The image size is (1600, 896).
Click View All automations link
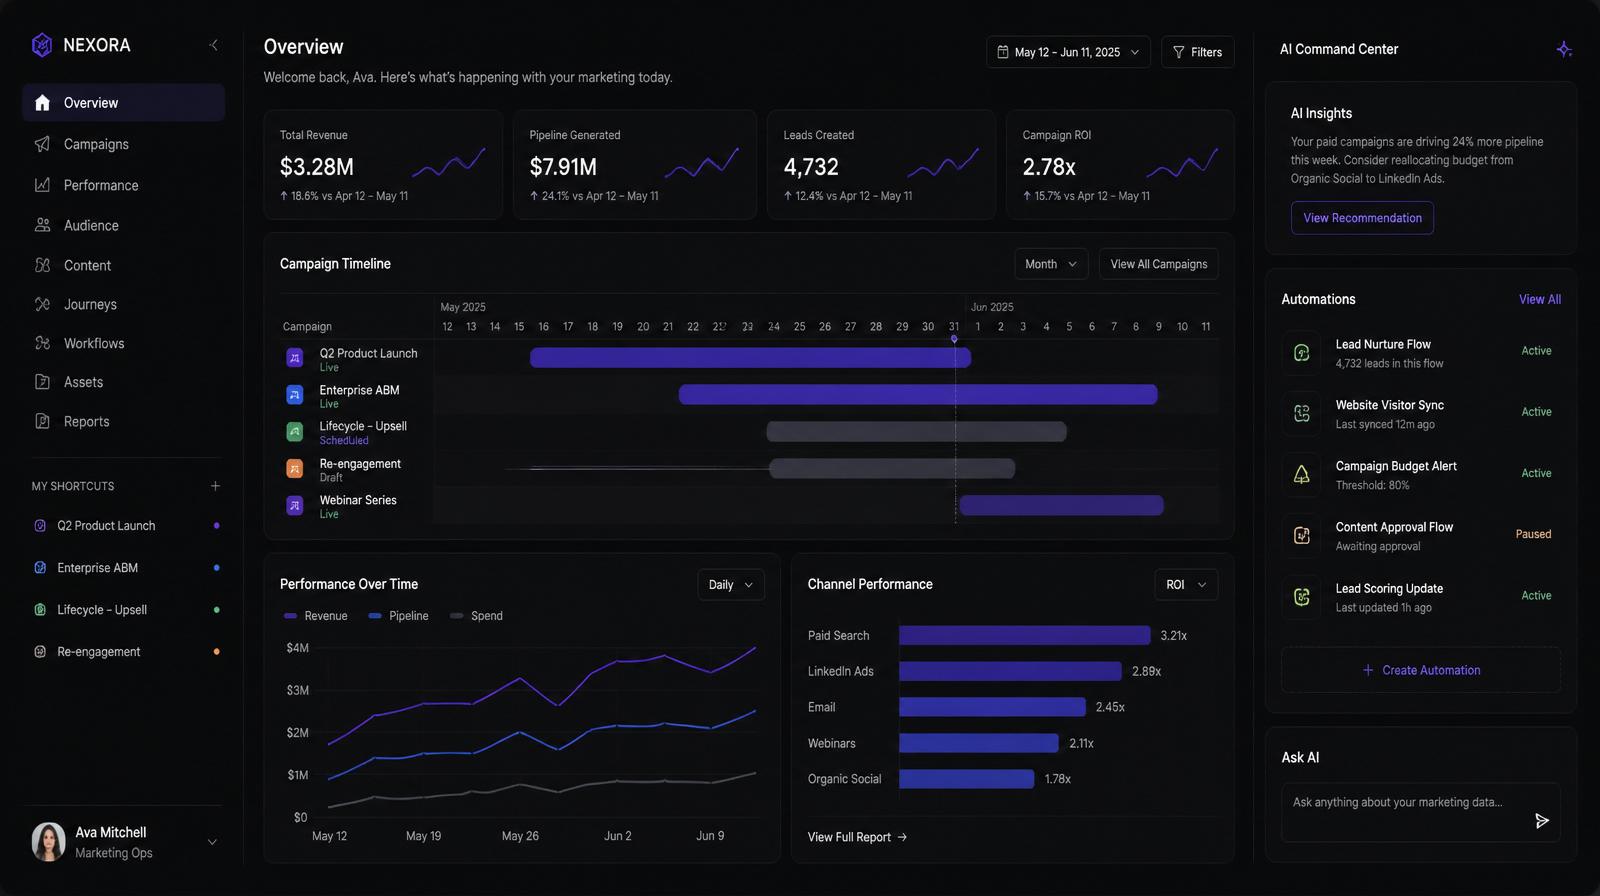pyautogui.click(x=1540, y=299)
